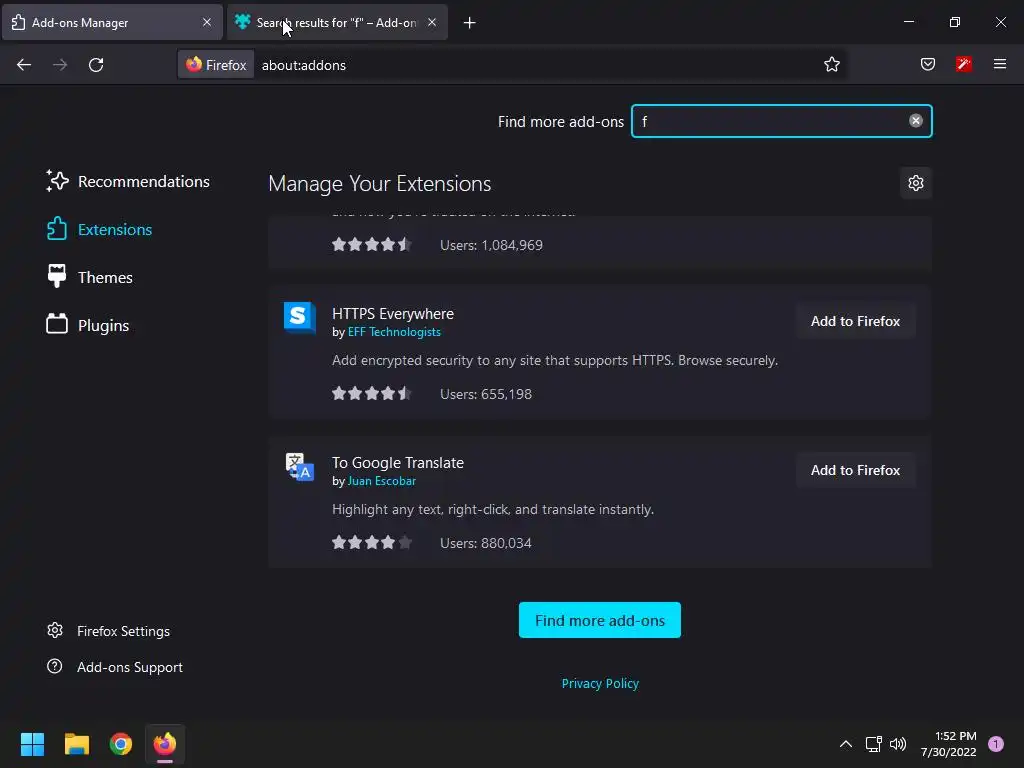Open the Pocket save icon
The height and width of the screenshot is (768, 1024).
pos(927,64)
